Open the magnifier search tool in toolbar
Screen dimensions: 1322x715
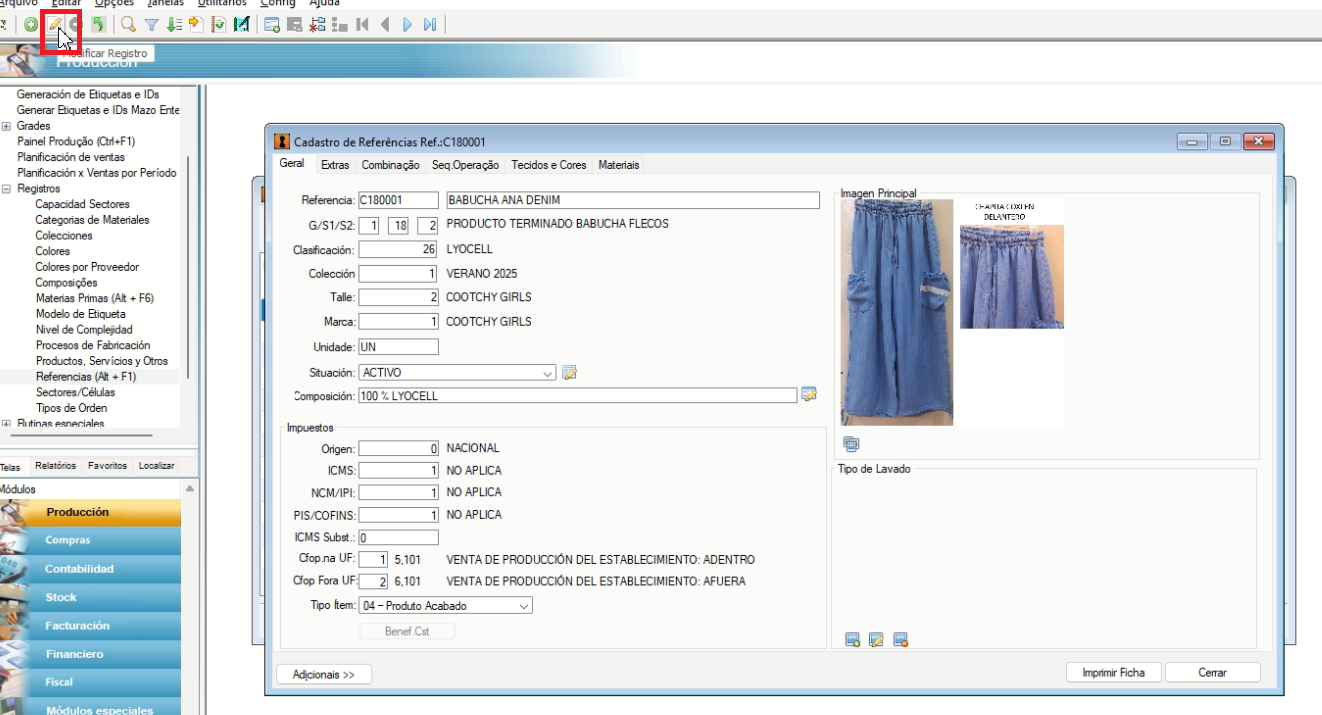pos(128,25)
